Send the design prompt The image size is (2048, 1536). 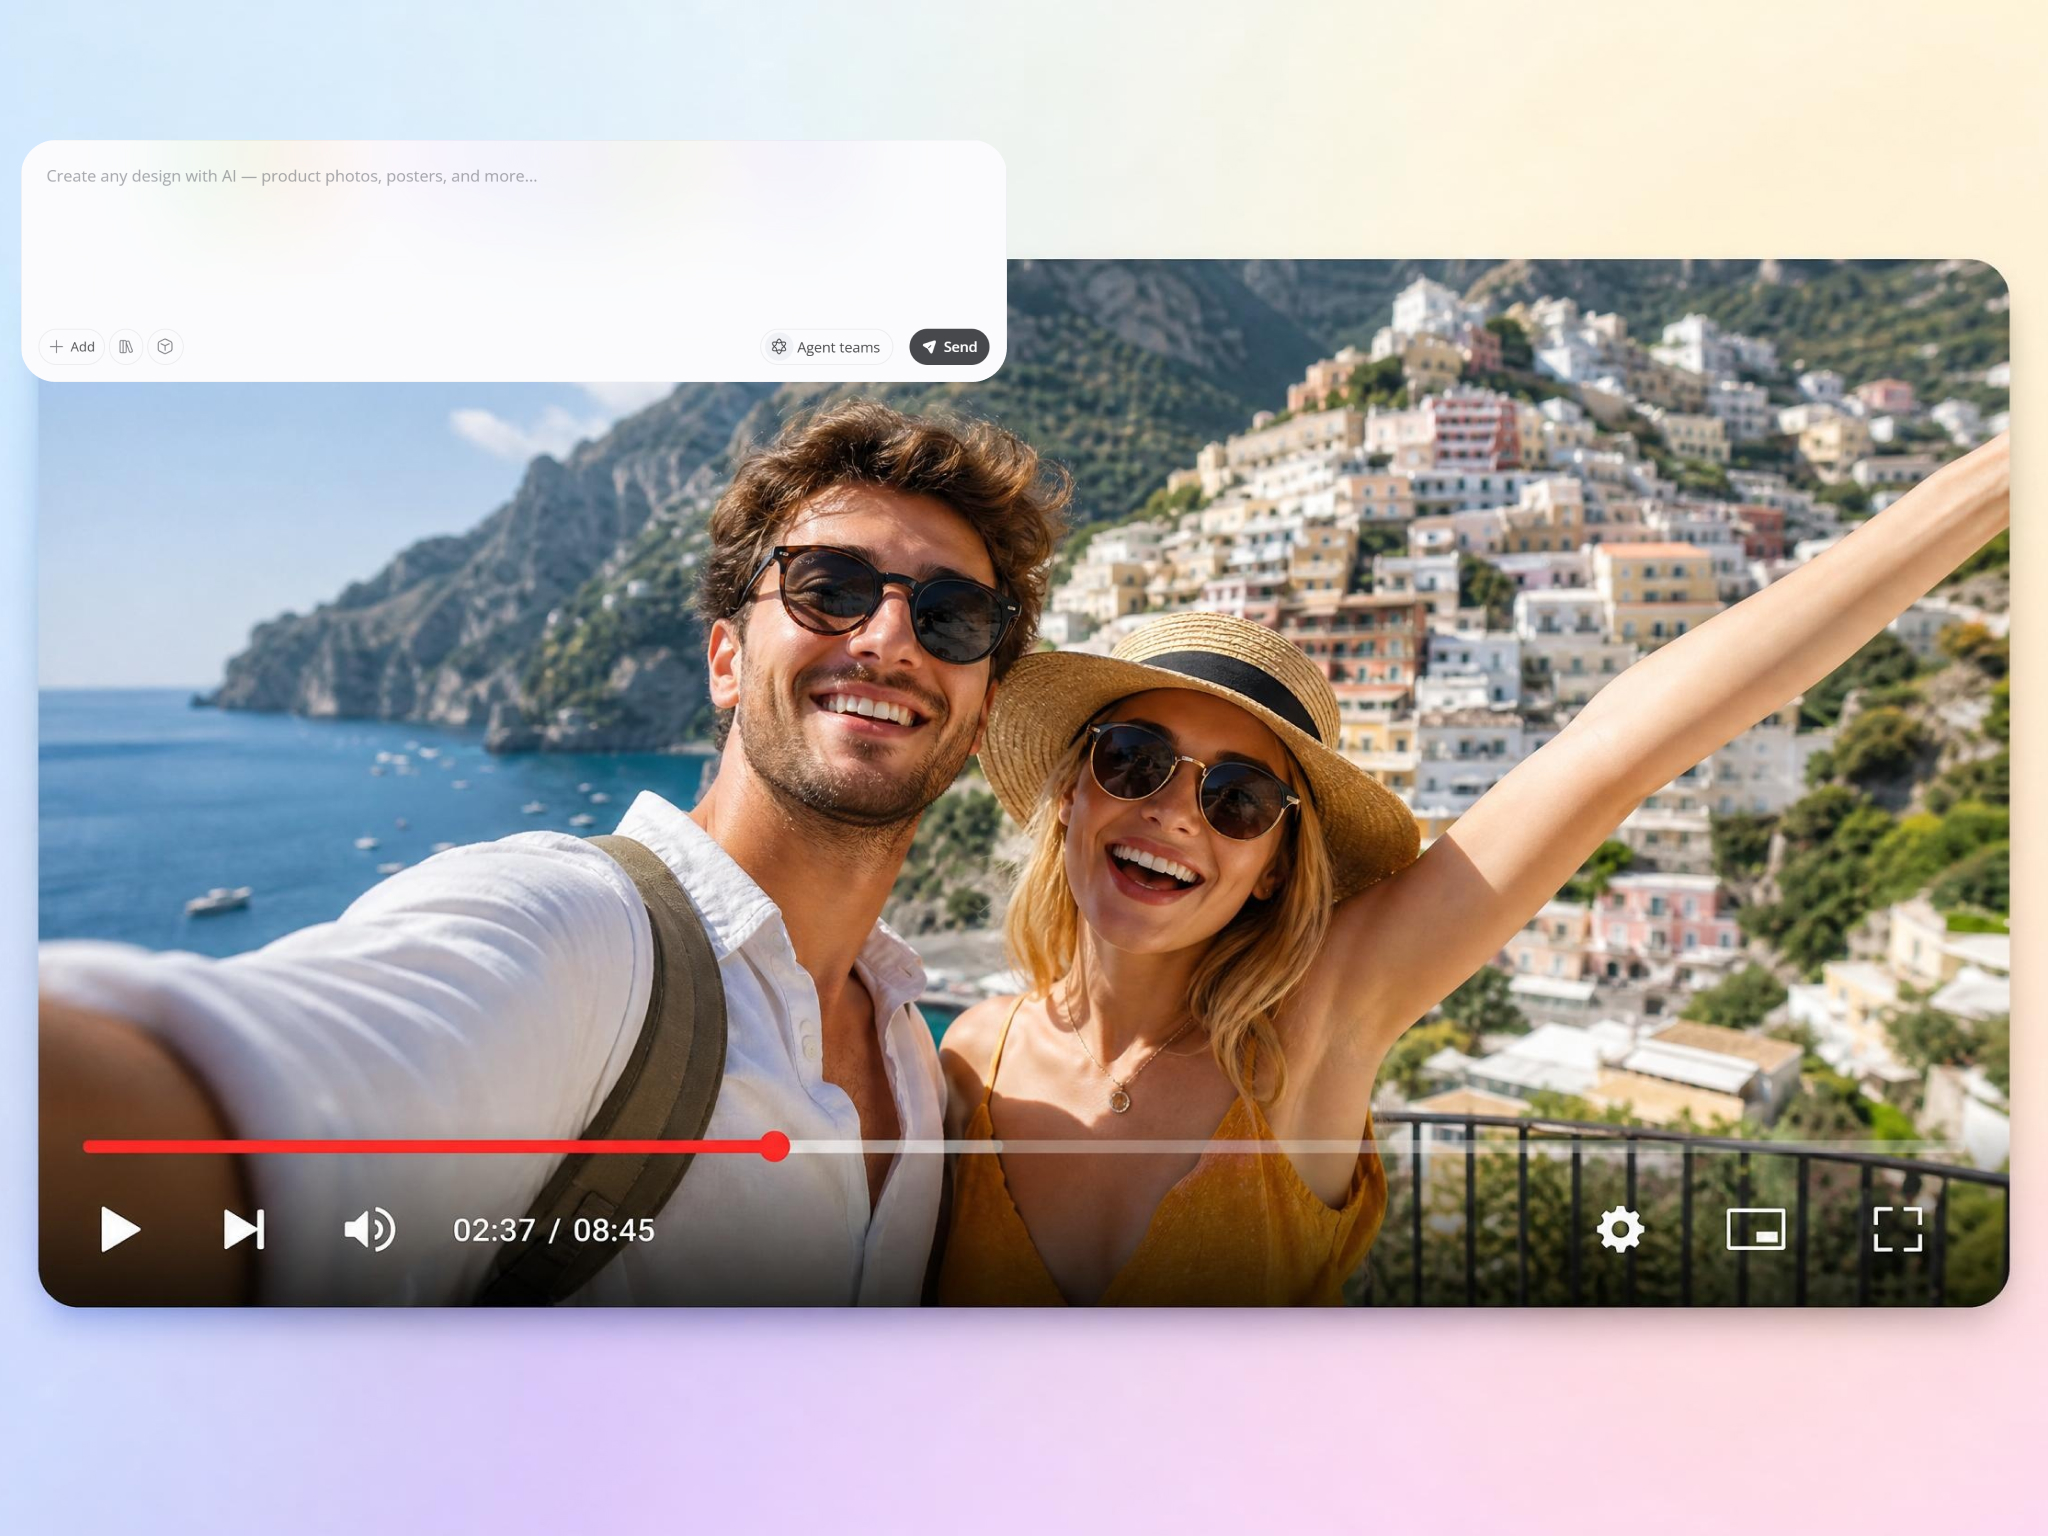tap(949, 347)
